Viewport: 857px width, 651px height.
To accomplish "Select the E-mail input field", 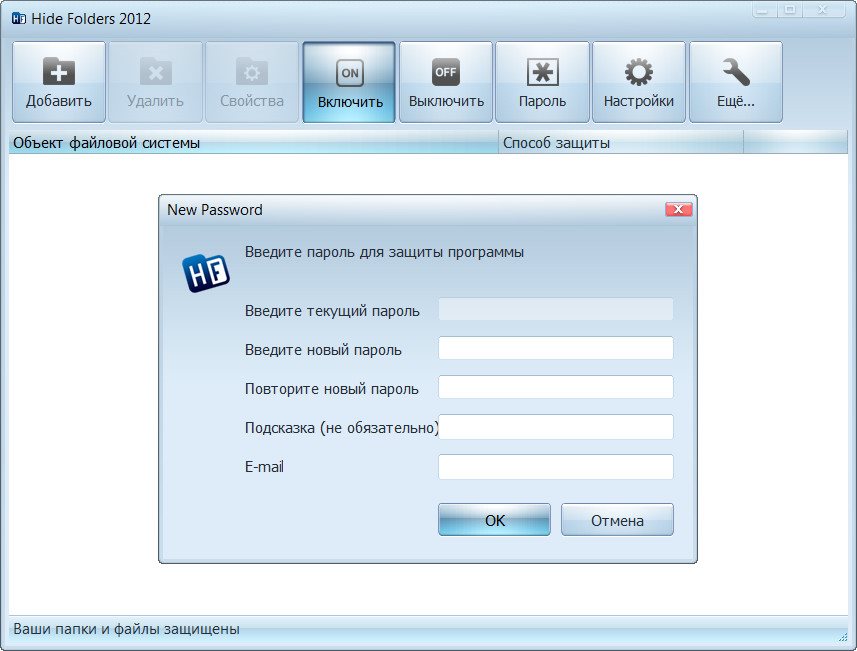I will pos(555,467).
